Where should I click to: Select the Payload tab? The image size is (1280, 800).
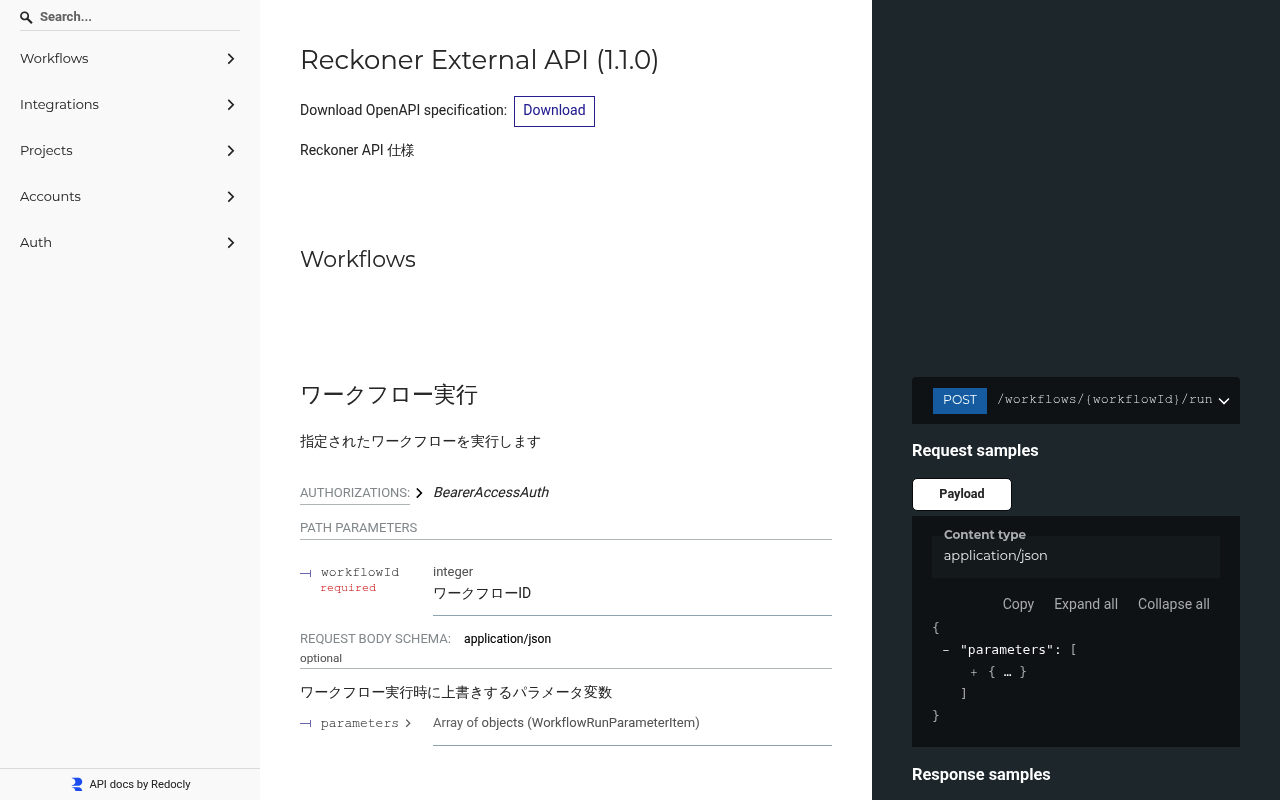tap(962, 494)
